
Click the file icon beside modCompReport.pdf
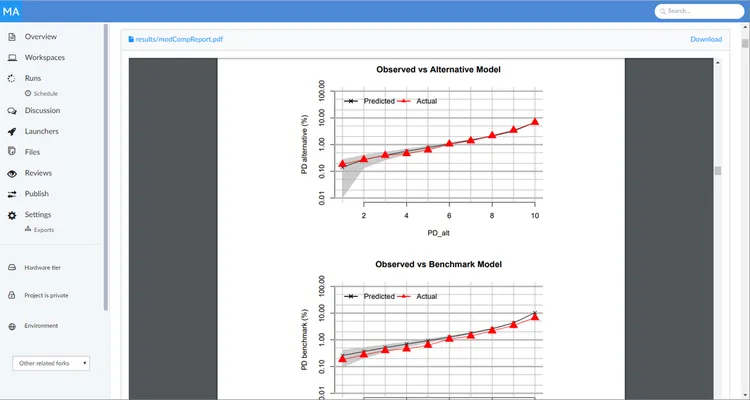click(x=131, y=39)
